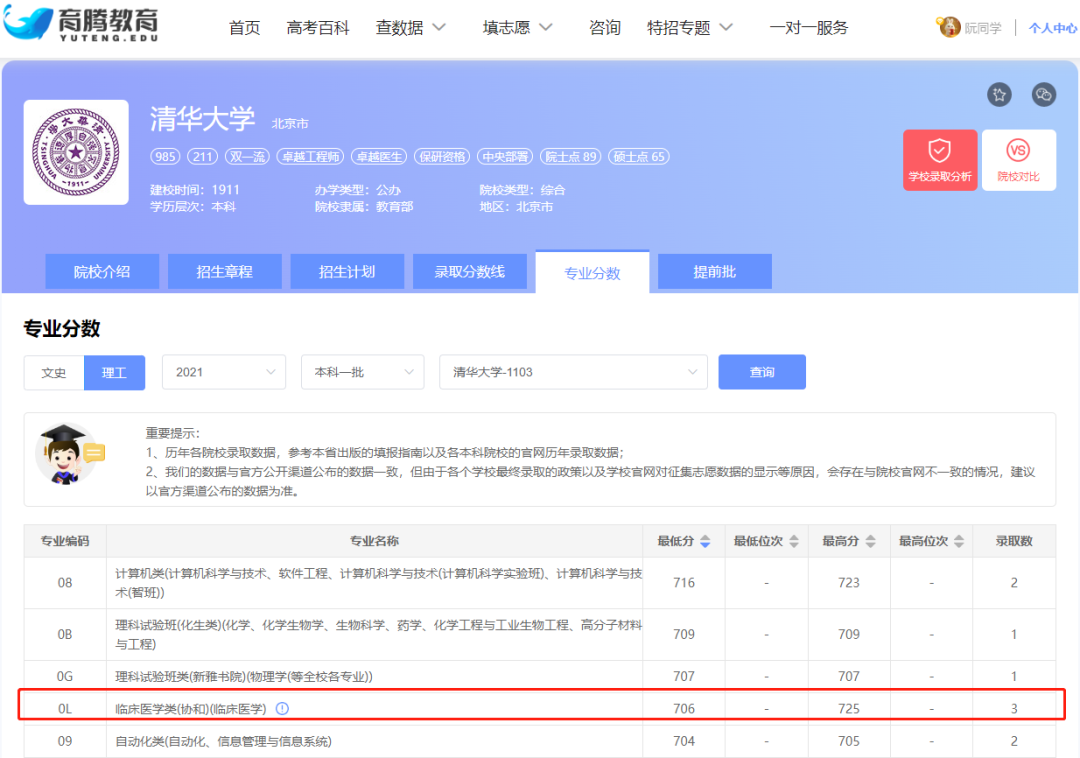Screen dimensions: 1080x758
Task: Open 咨询 in navigation
Action: (605, 28)
